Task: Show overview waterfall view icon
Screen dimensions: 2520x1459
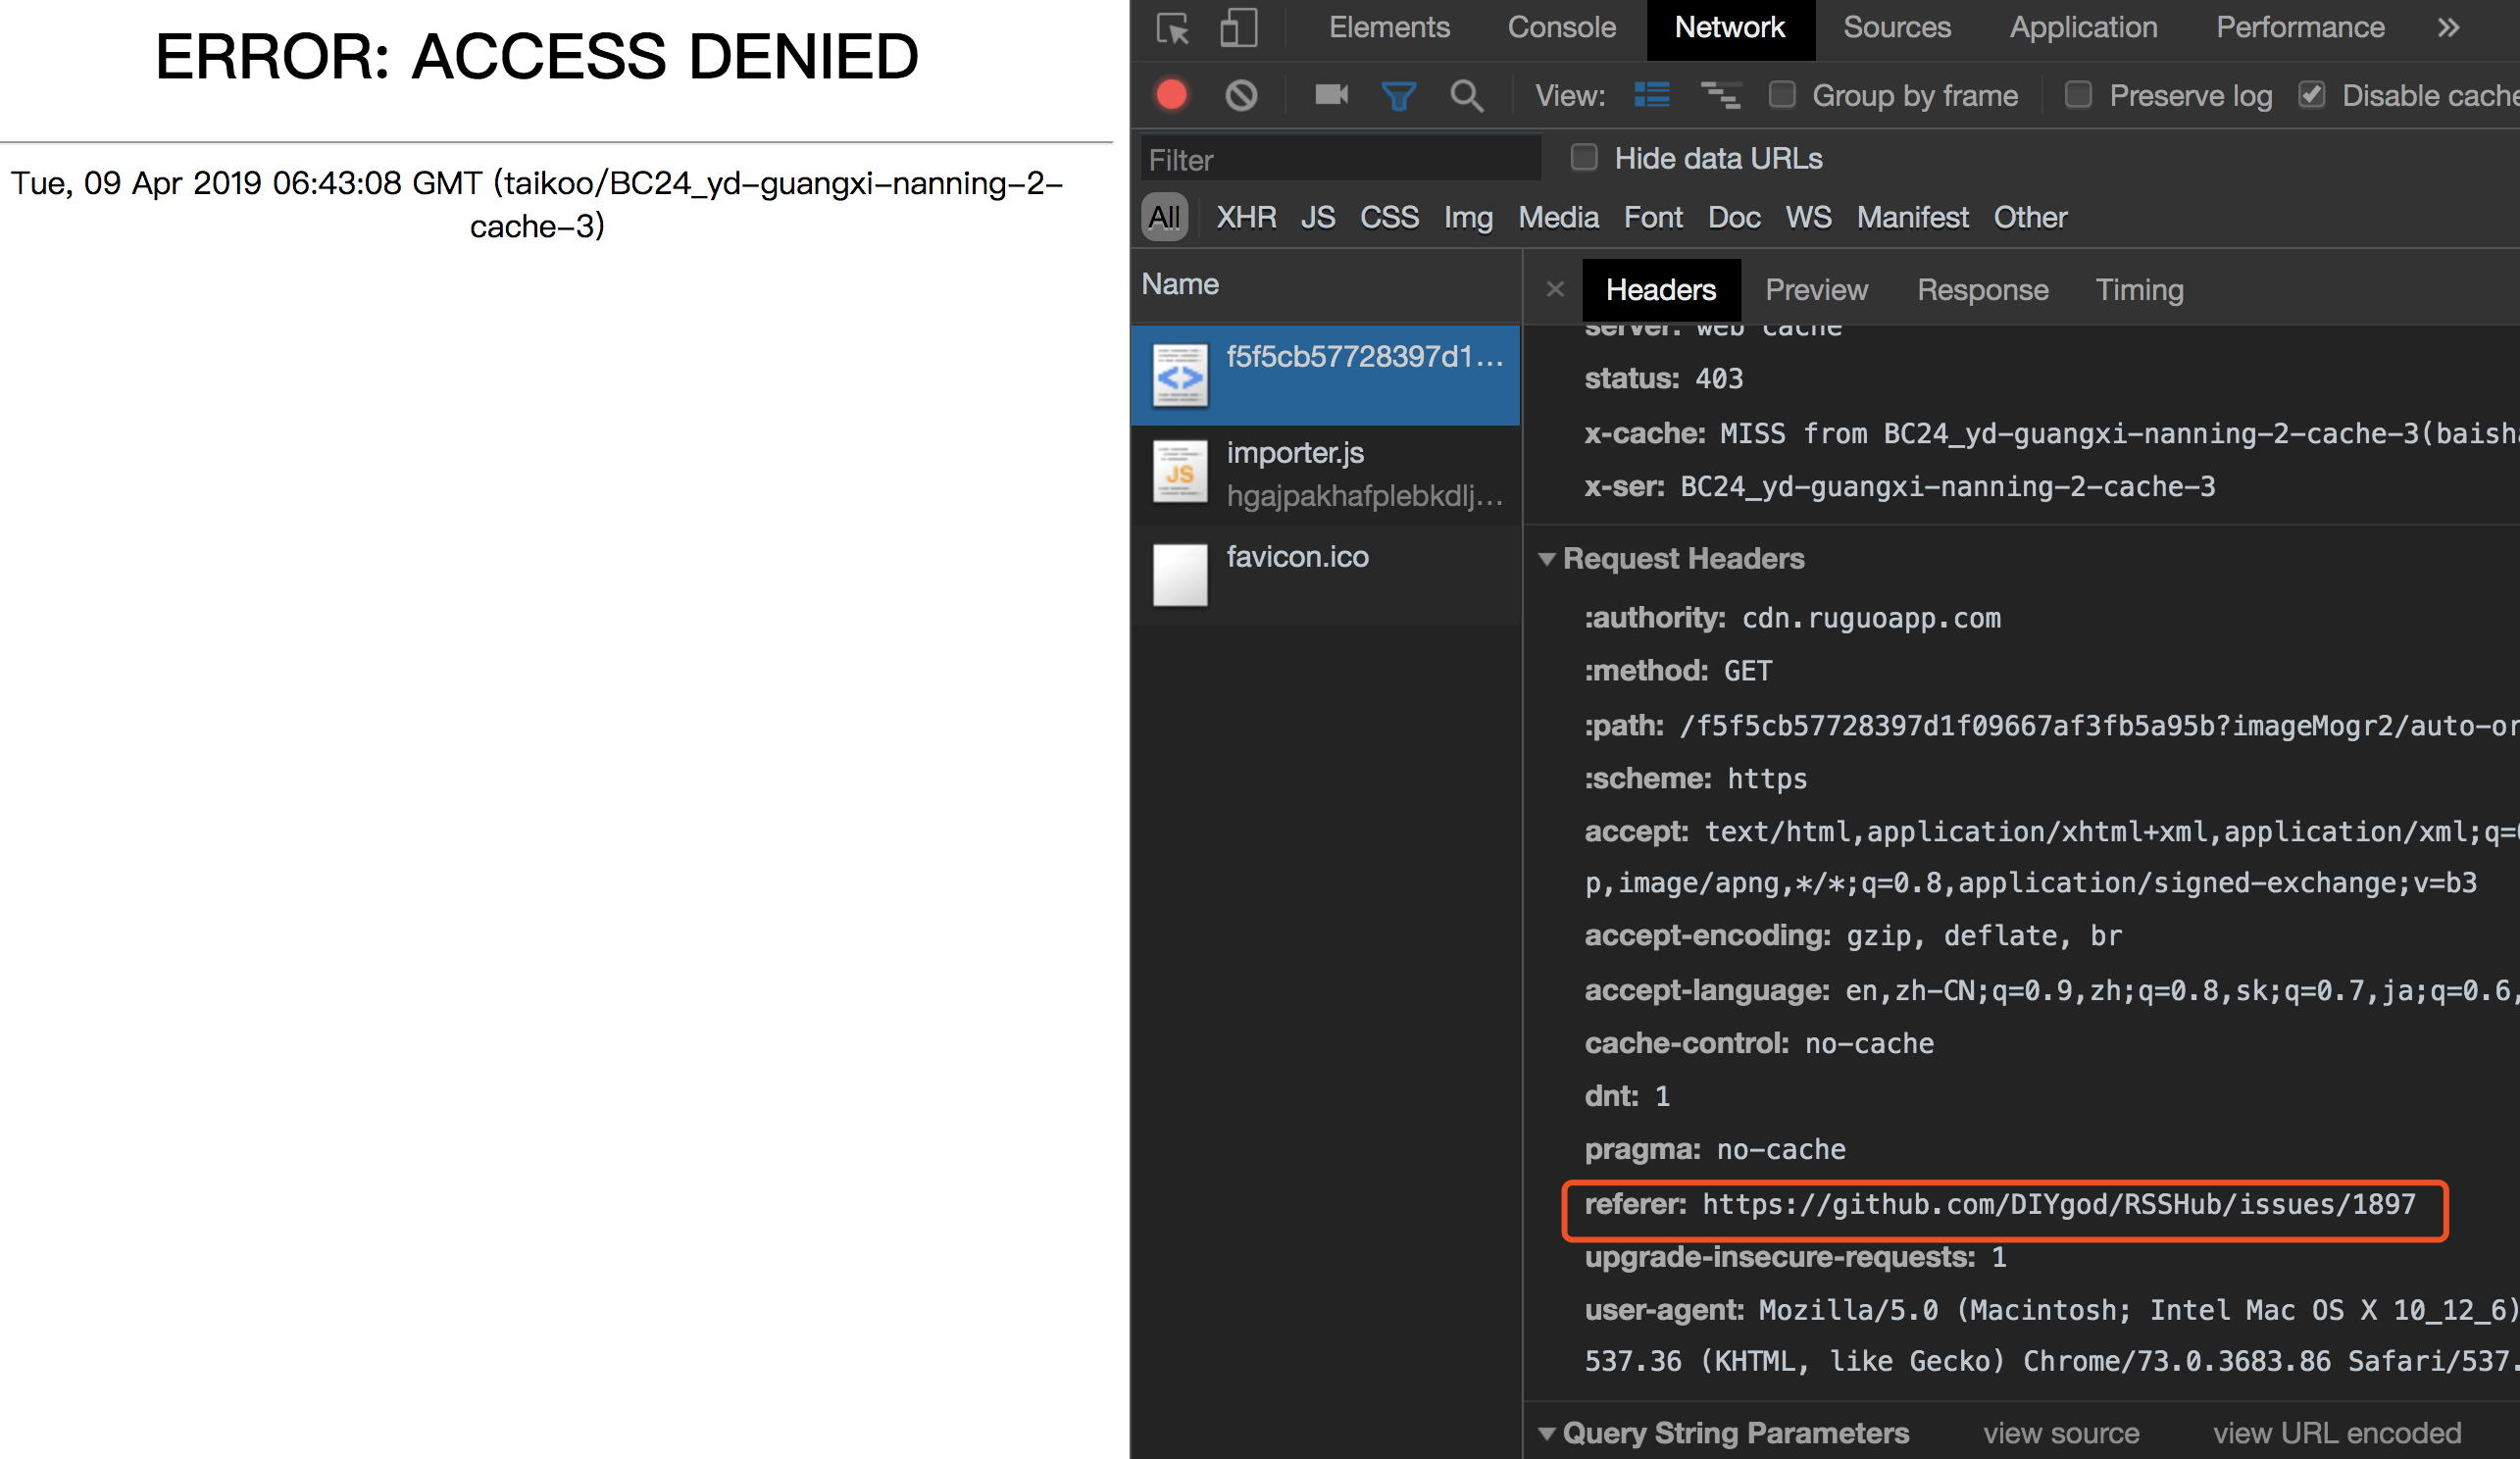Action: click(x=1720, y=95)
